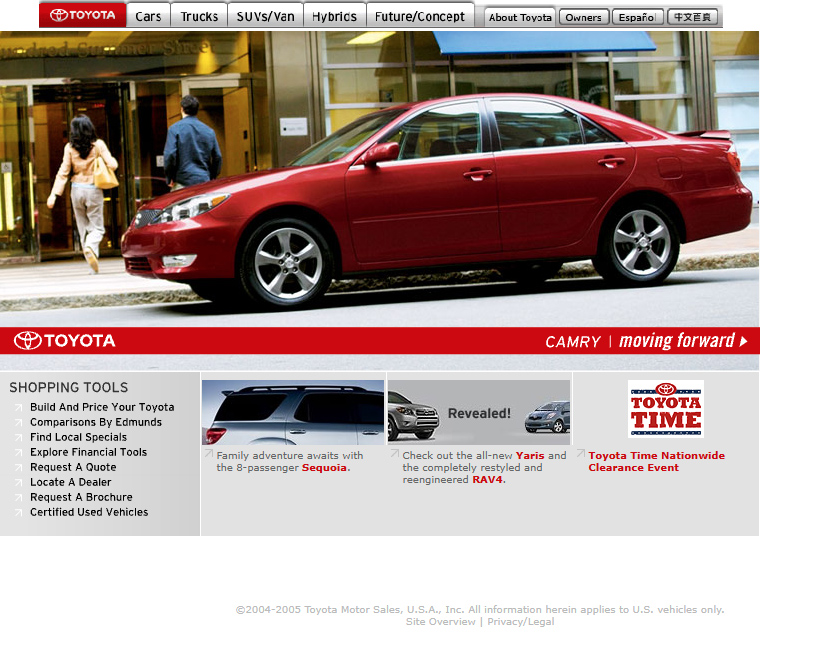Click arrow icon beside Certified Used Vehicles
Viewport: 830px width, 650px height.
(19, 512)
